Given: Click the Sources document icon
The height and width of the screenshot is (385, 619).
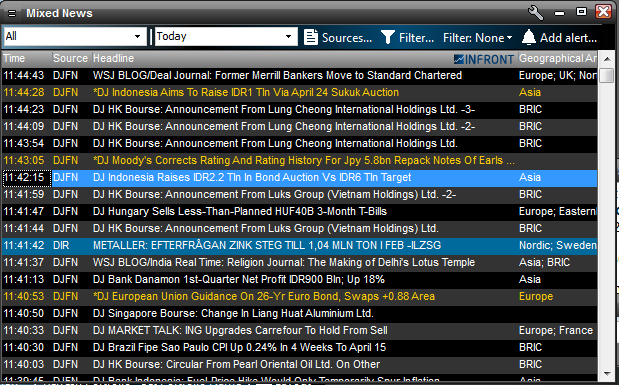Looking at the screenshot, I should pos(311,38).
